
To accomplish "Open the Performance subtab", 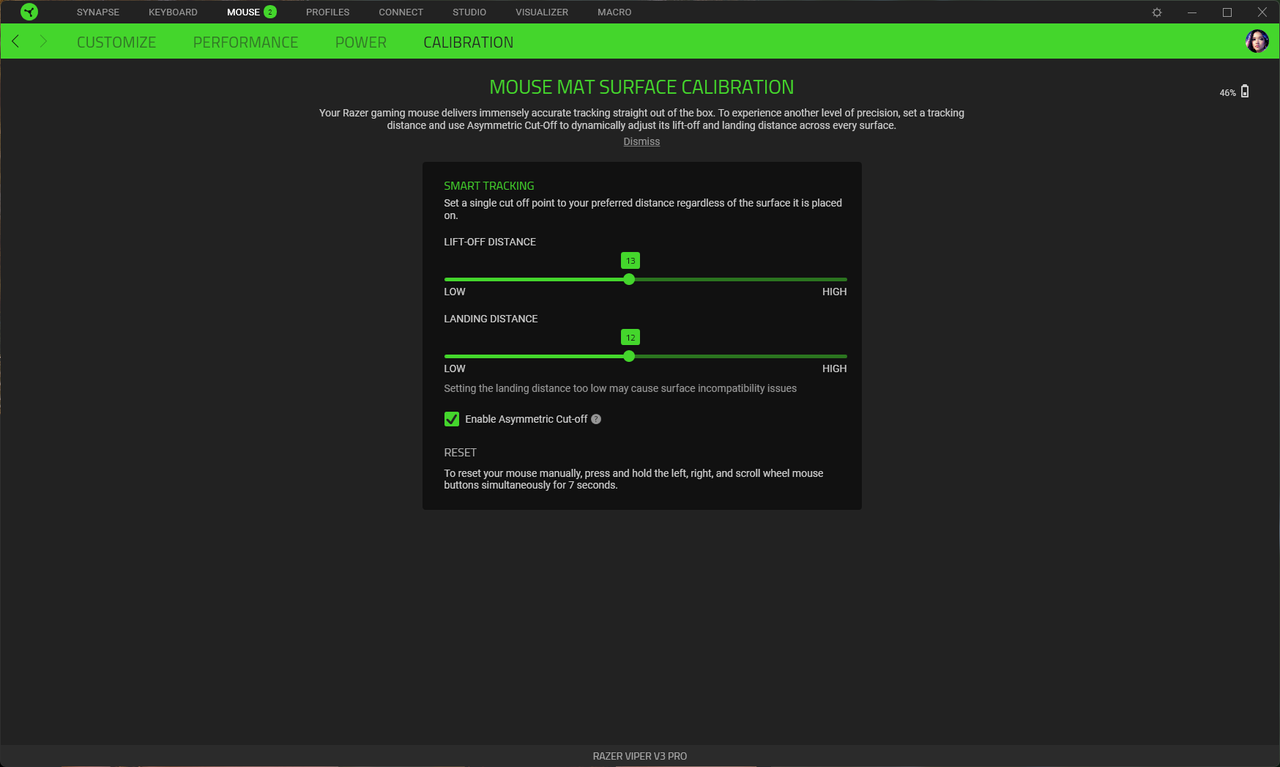I will pyautogui.click(x=245, y=42).
